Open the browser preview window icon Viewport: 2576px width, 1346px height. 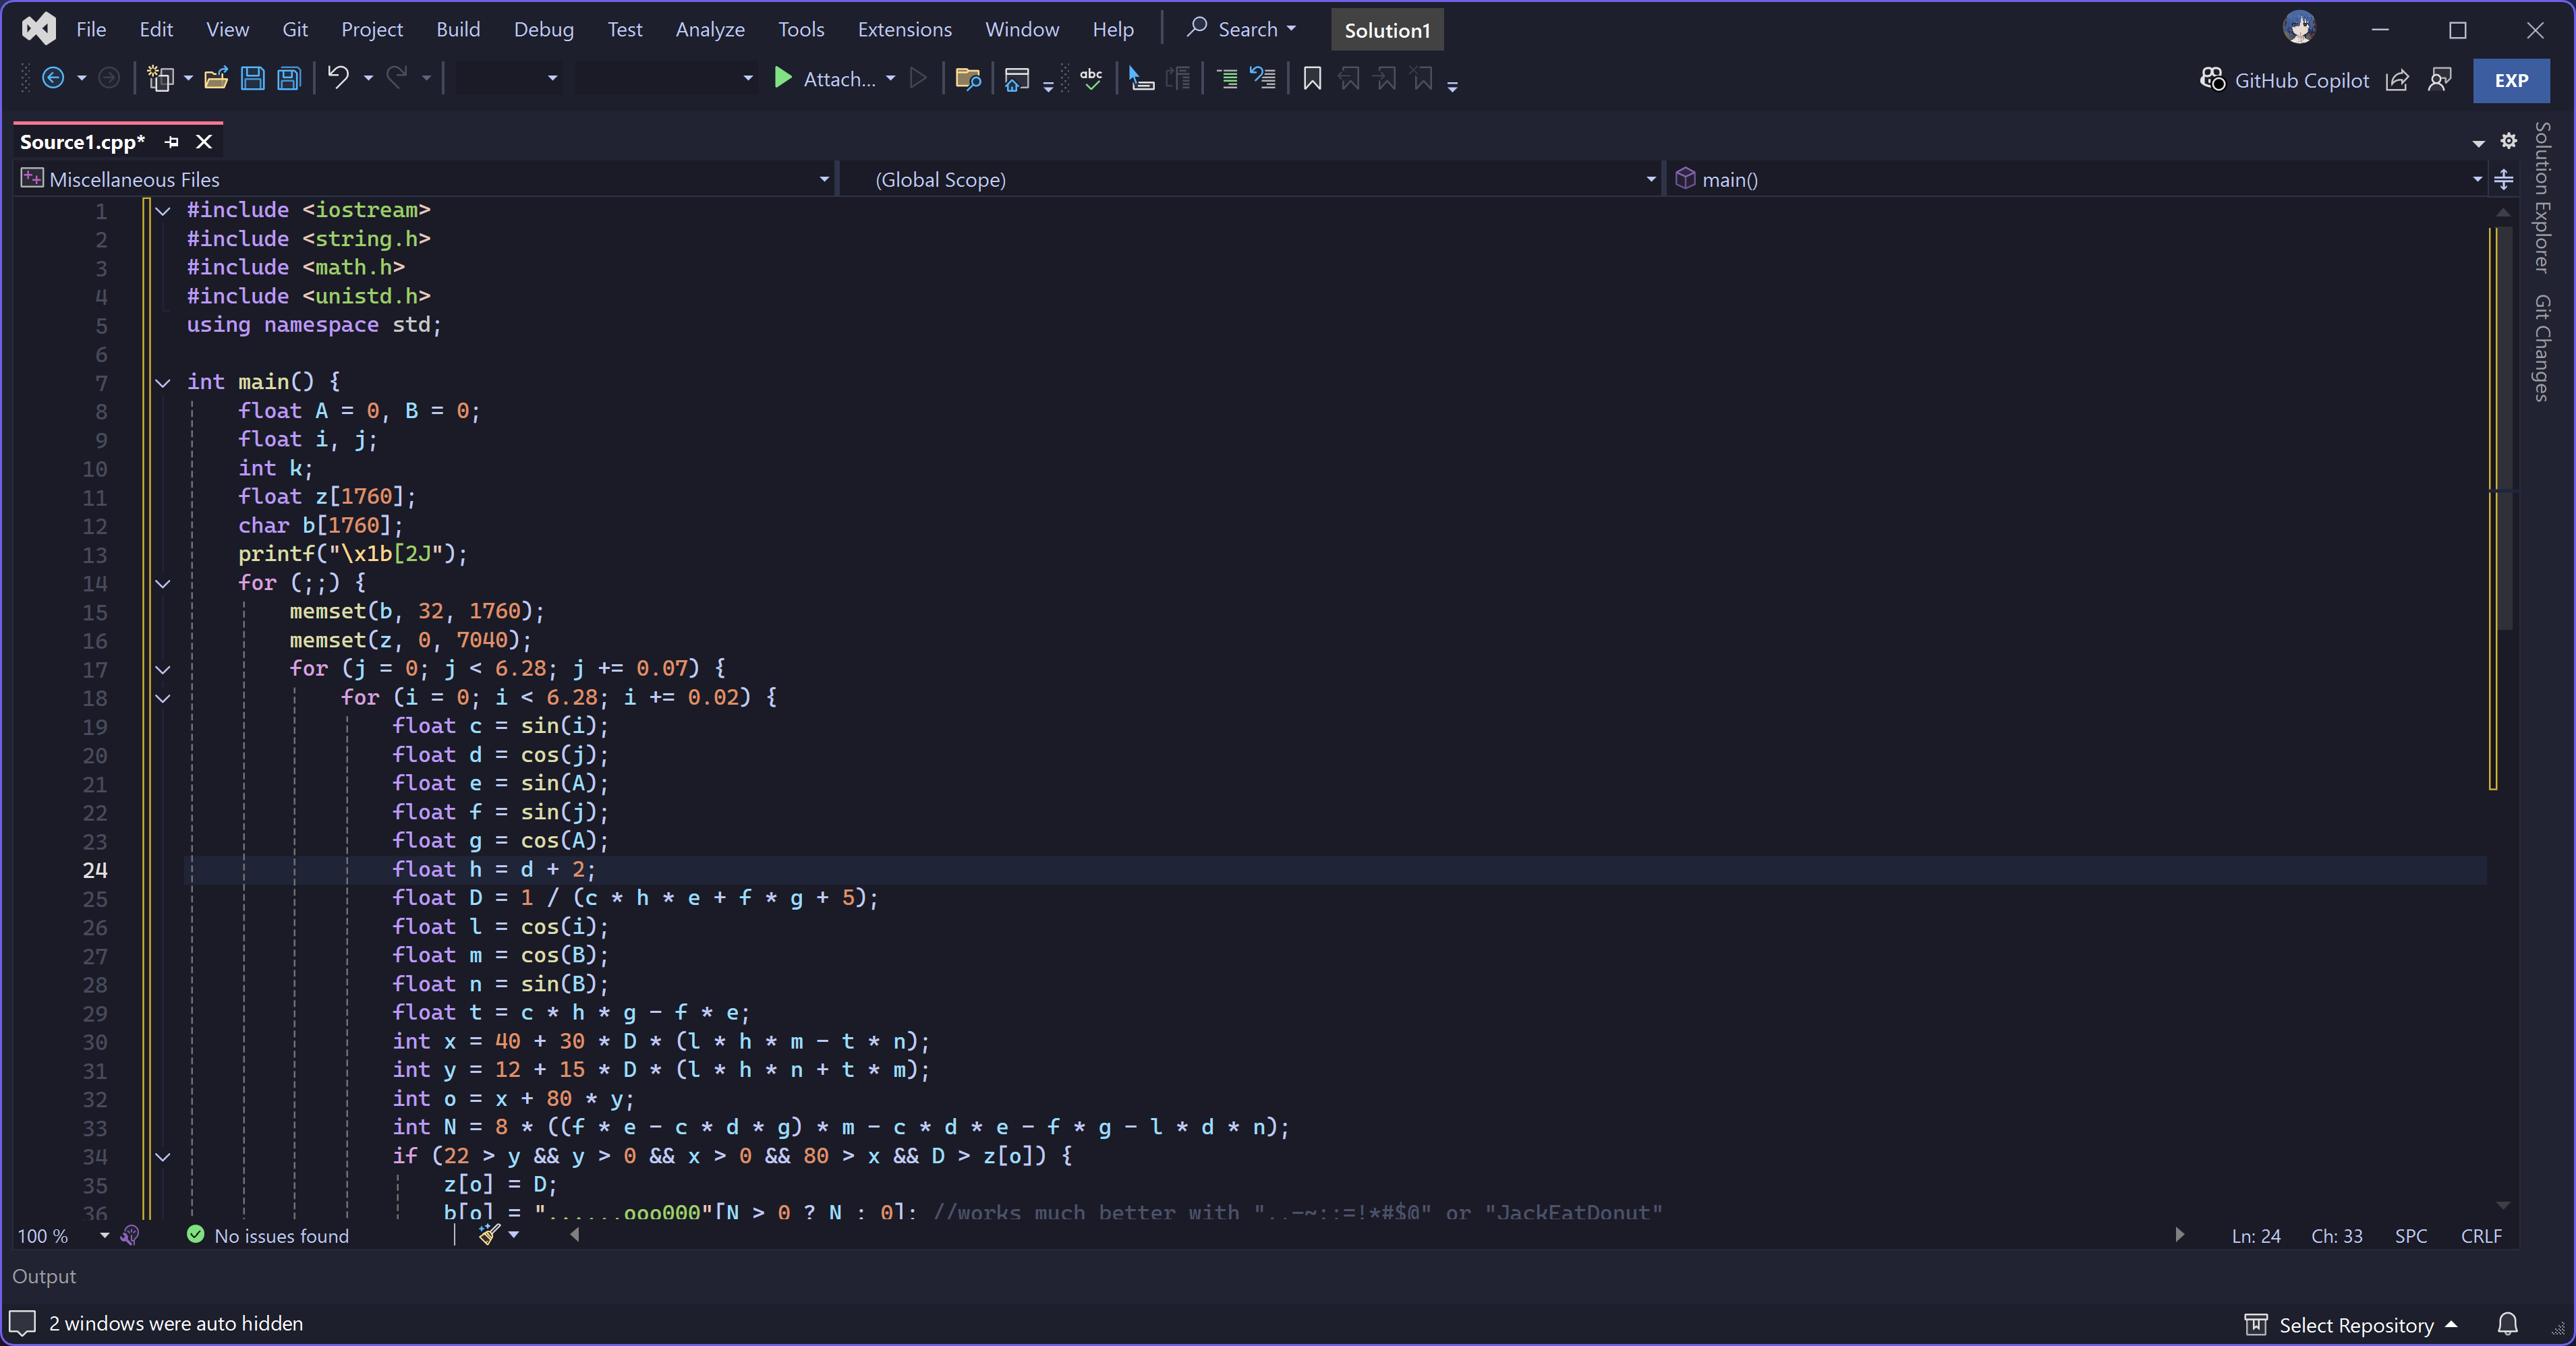1016,79
